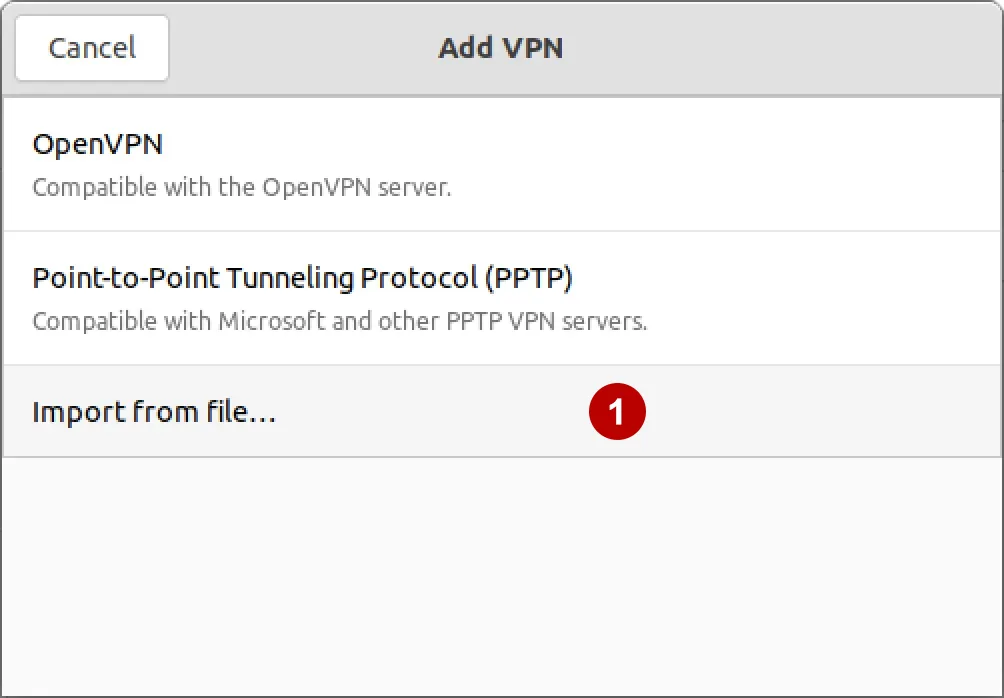Click the Add VPN dialog title
The image size is (1004, 698).
501,47
